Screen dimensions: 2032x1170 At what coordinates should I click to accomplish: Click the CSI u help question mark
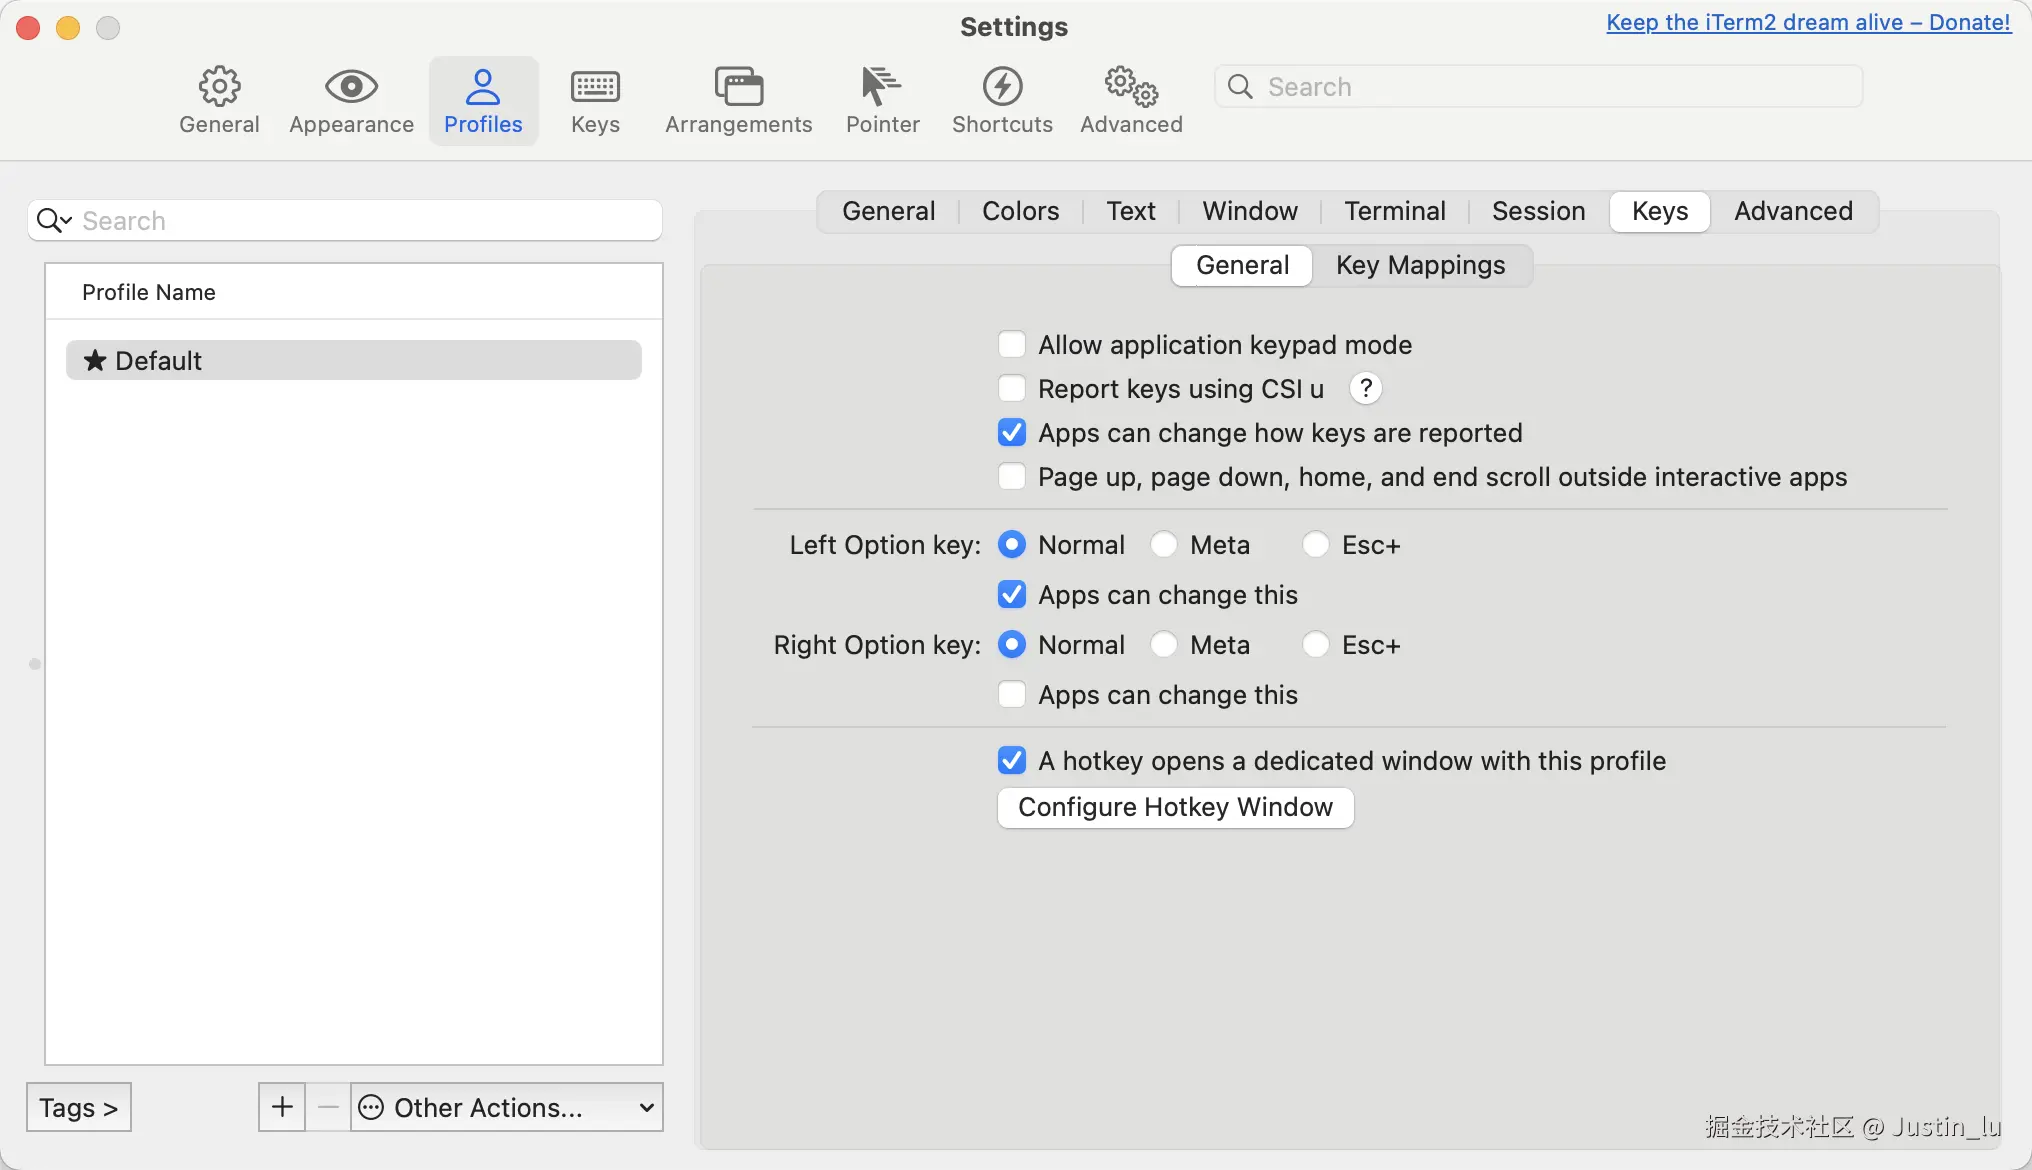tap(1365, 388)
